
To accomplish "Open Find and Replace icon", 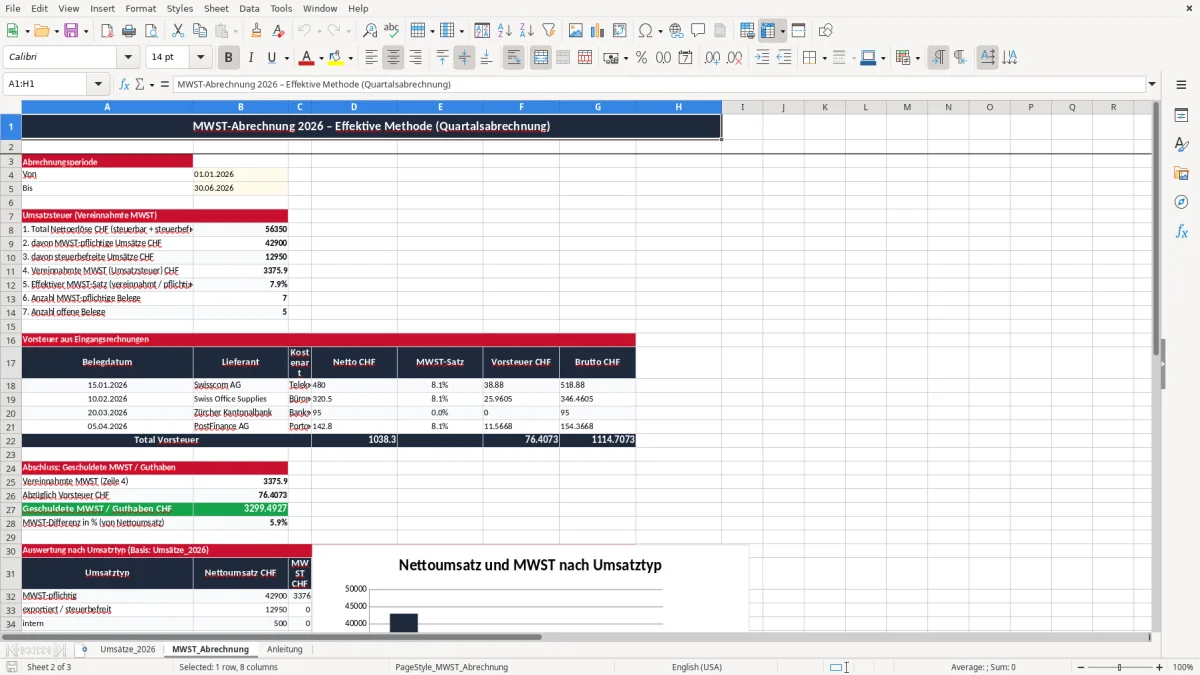I will [x=369, y=31].
